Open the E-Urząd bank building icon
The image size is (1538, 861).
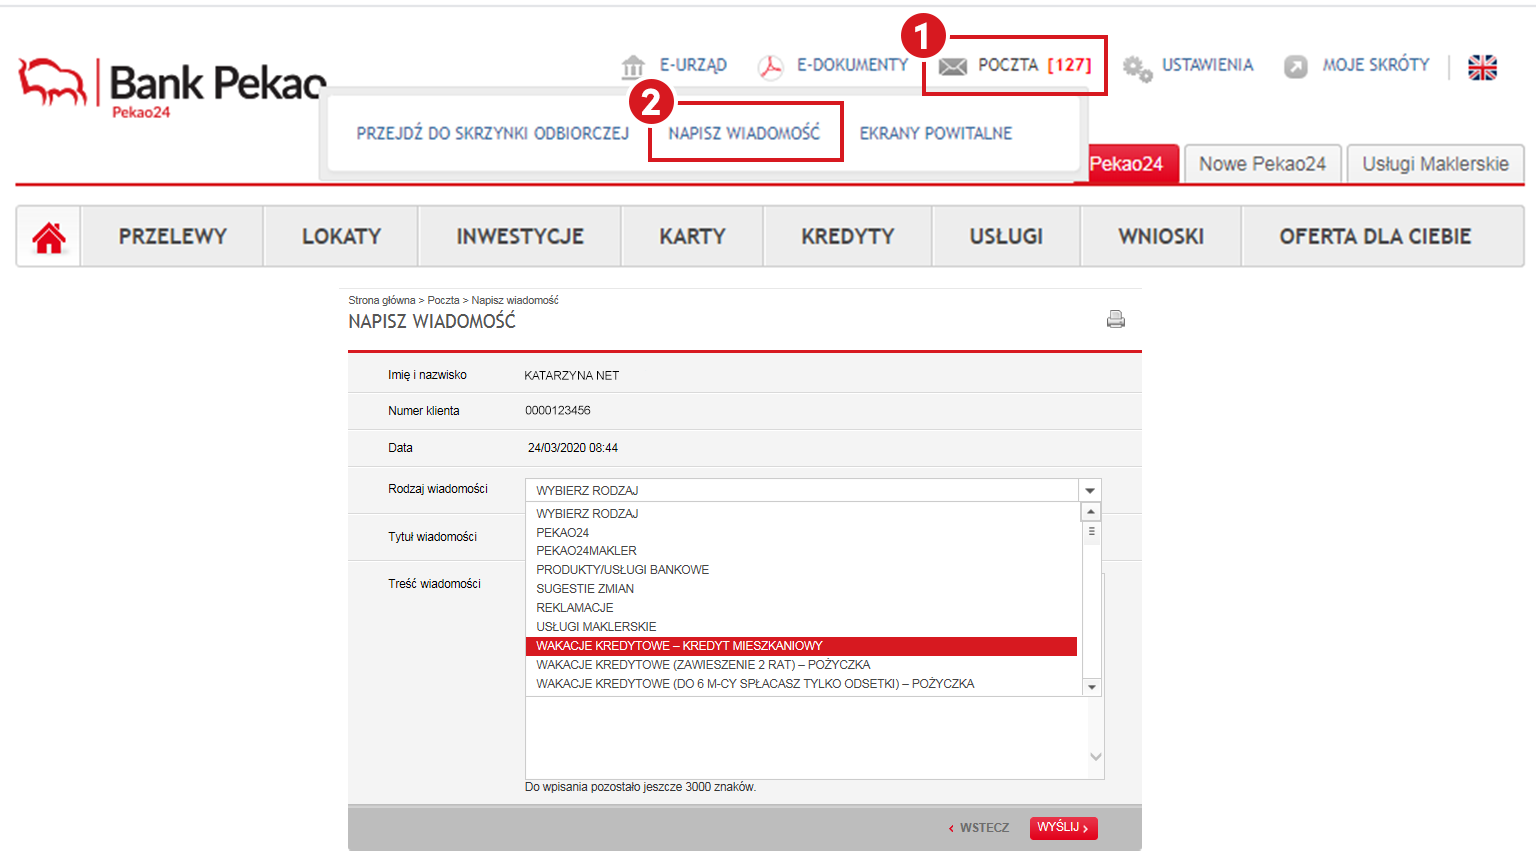pyautogui.click(x=632, y=67)
